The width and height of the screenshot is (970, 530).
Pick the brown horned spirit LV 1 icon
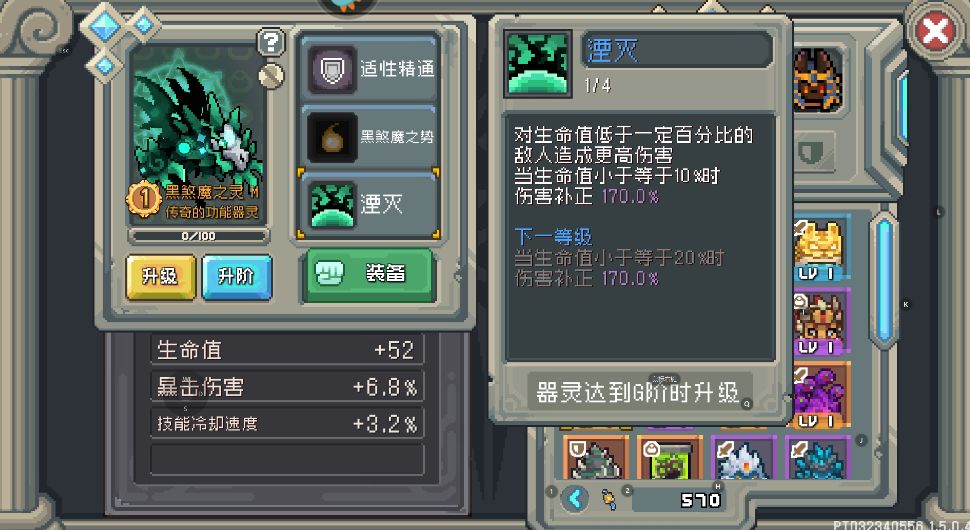pos(820,321)
